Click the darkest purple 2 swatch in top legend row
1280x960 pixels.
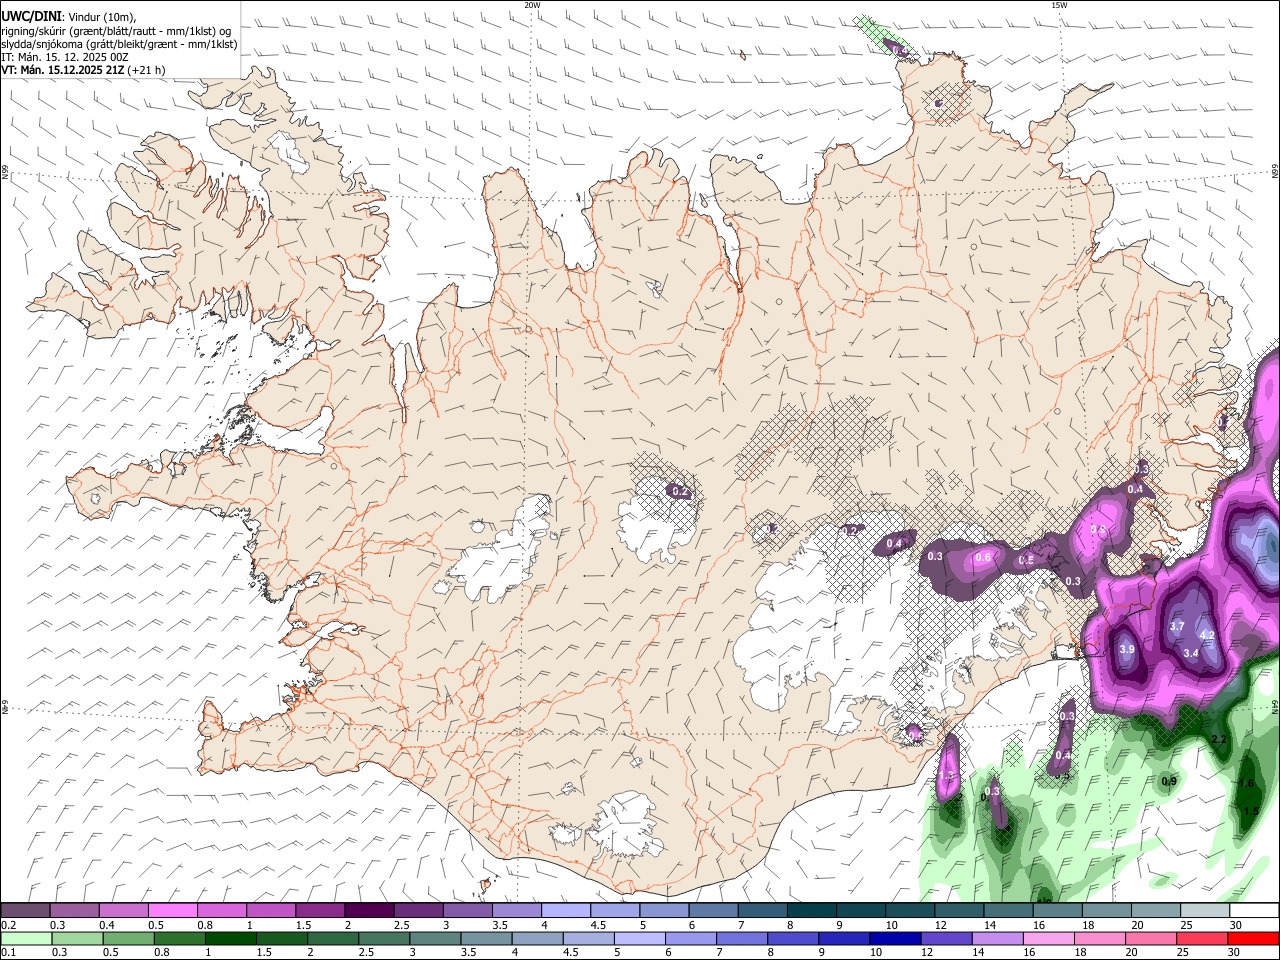coord(368,911)
